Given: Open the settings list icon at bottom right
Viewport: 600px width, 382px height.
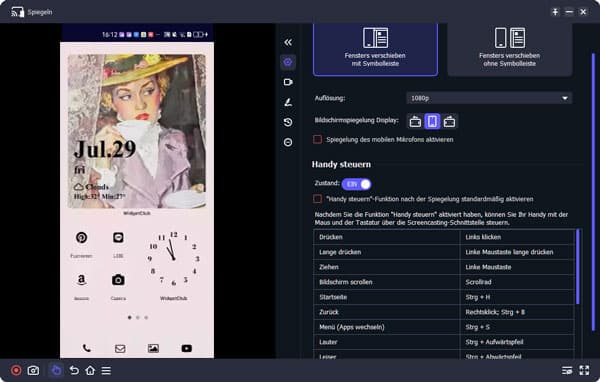Looking at the screenshot, I should [x=567, y=370].
